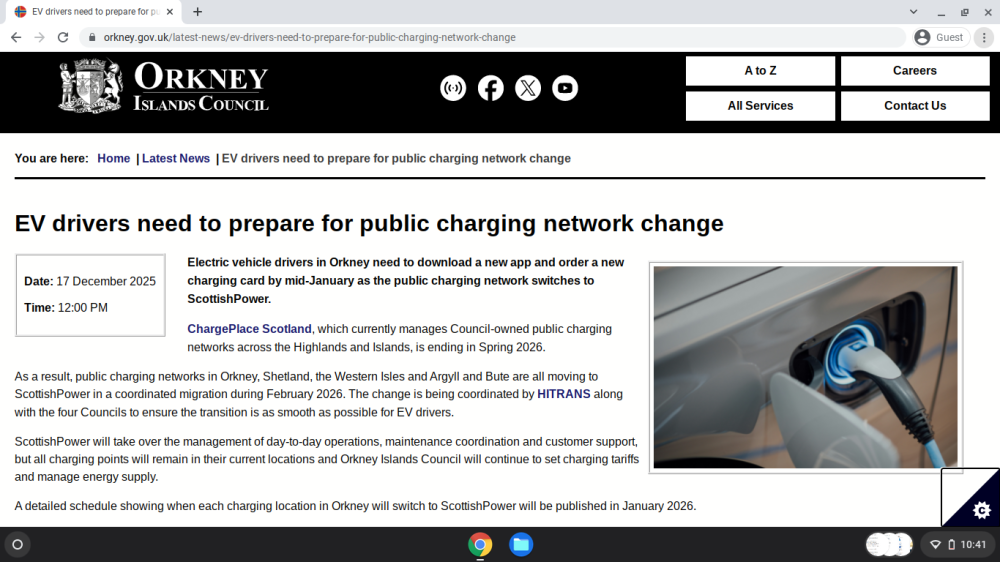This screenshot has width=1000, height=562.
Task: Open the Careers button
Action: 915,71
